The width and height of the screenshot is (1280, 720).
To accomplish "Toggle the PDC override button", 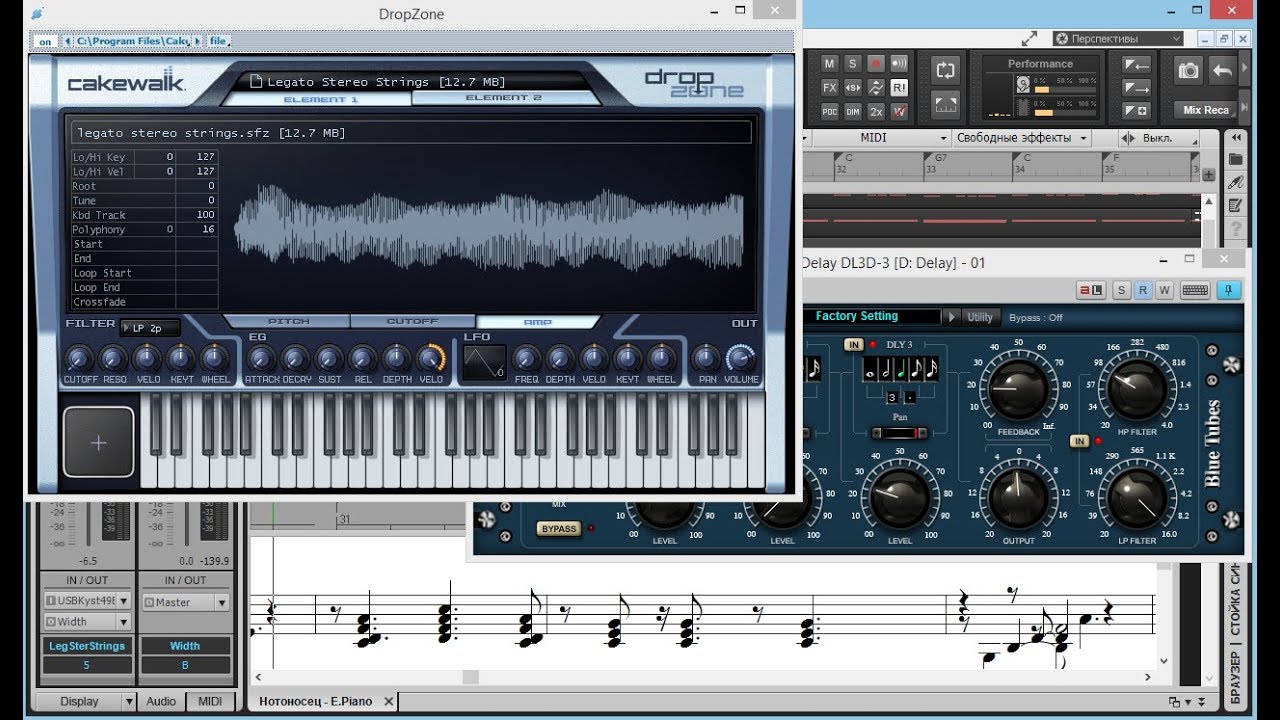I will click(829, 112).
